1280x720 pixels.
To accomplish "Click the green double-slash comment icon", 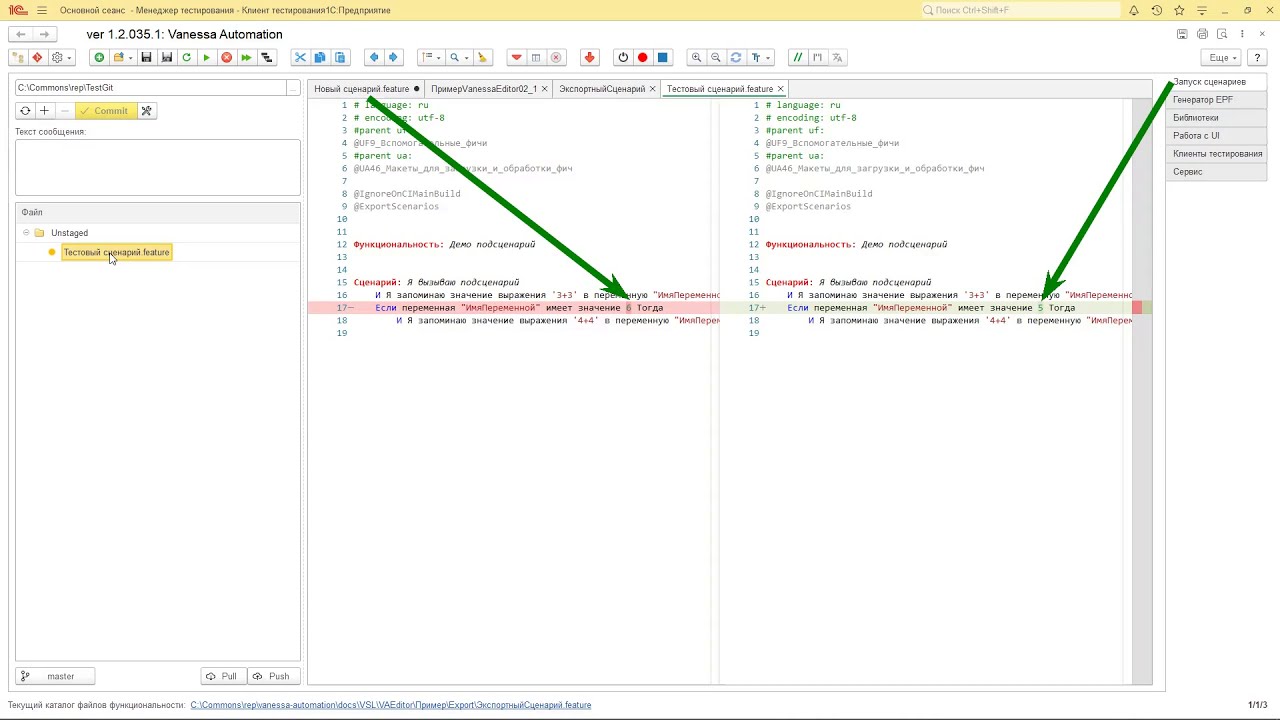I will pyautogui.click(x=797, y=58).
